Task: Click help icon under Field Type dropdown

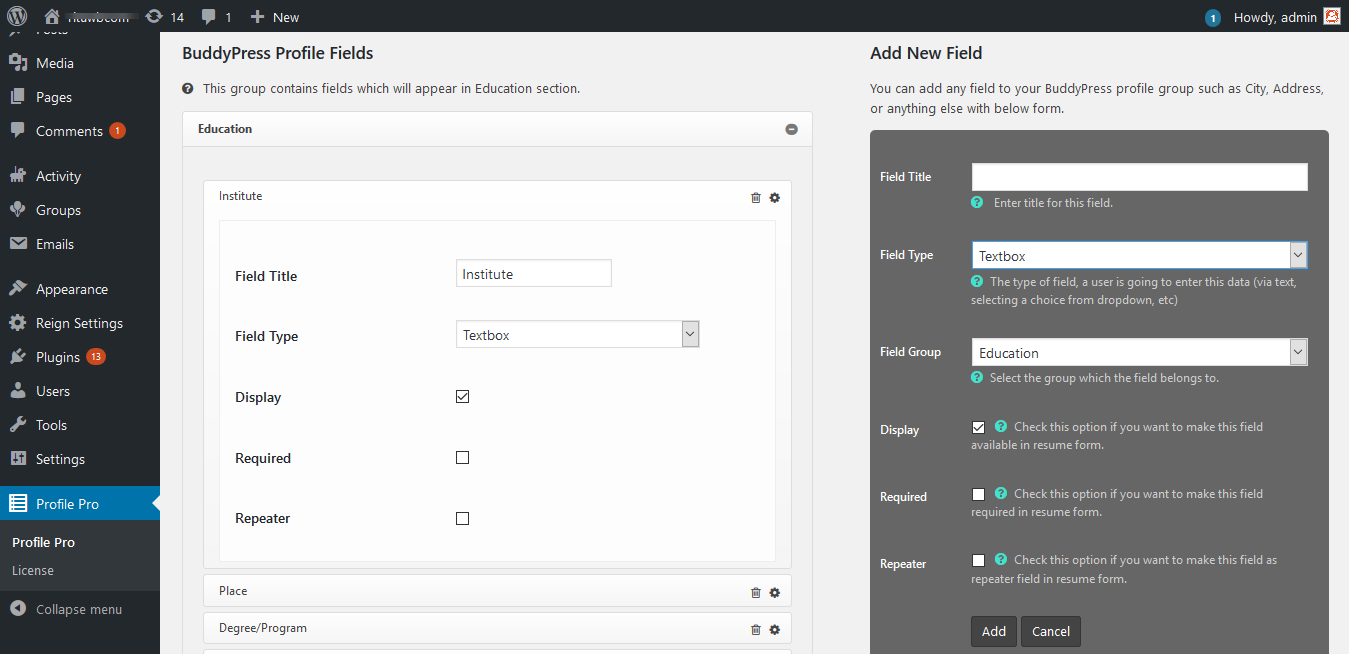Action: coord(977,281)
